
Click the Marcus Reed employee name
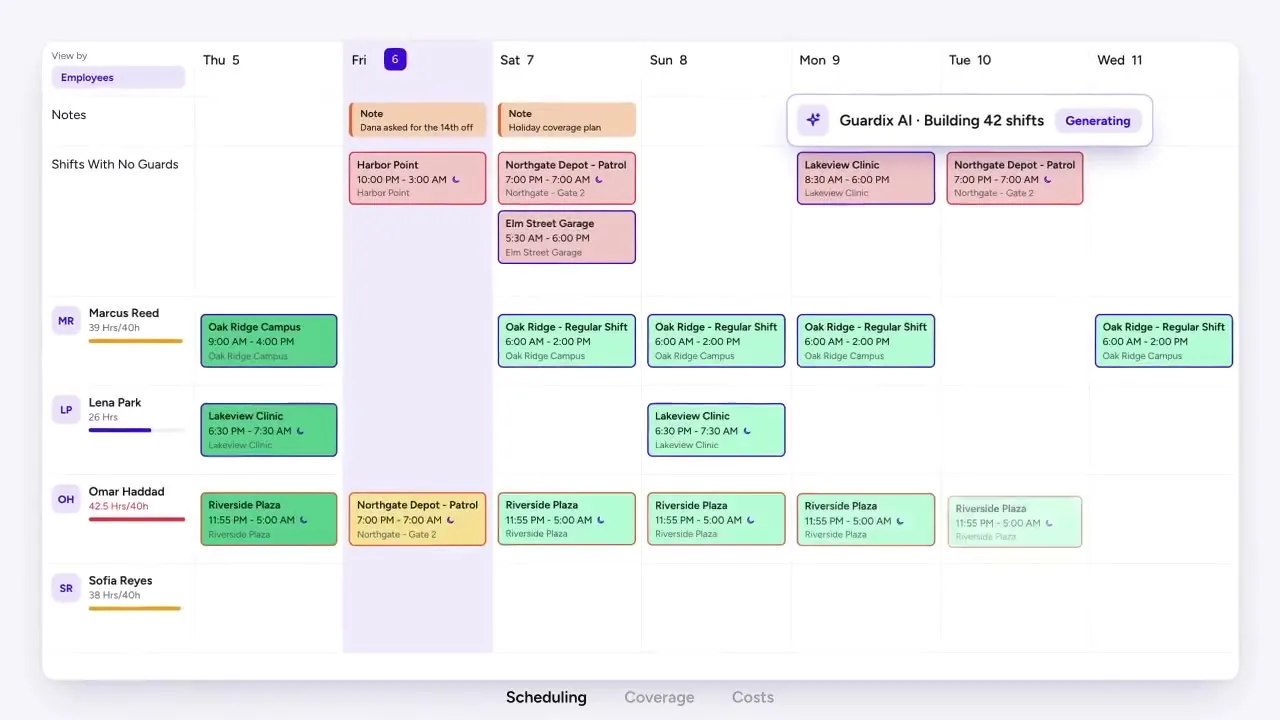(x=124, y=313)
